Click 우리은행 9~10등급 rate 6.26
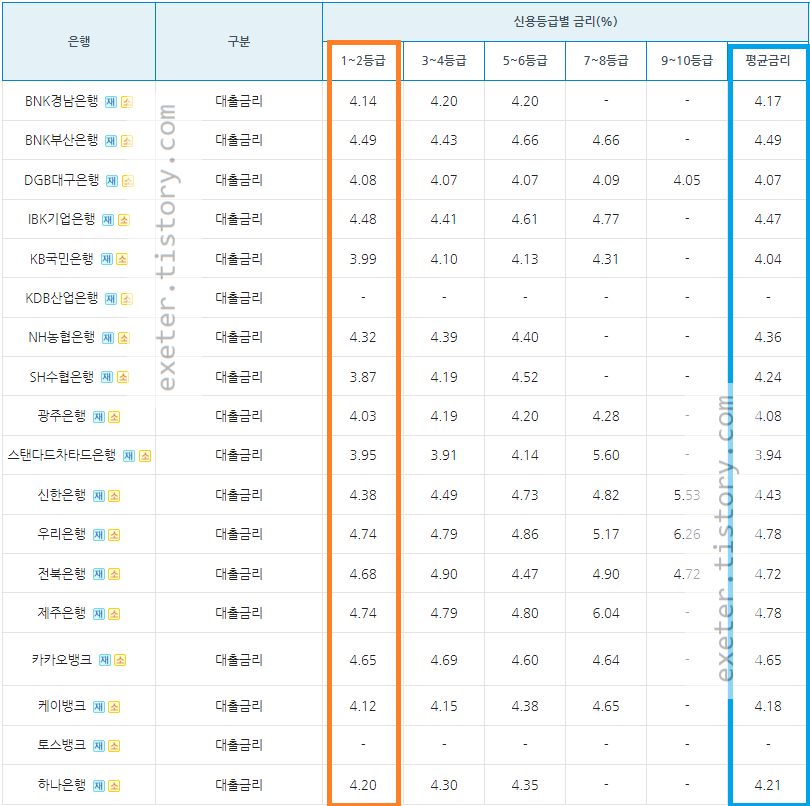Viewport: 810px width, 806px height. [x=687, y=535]
